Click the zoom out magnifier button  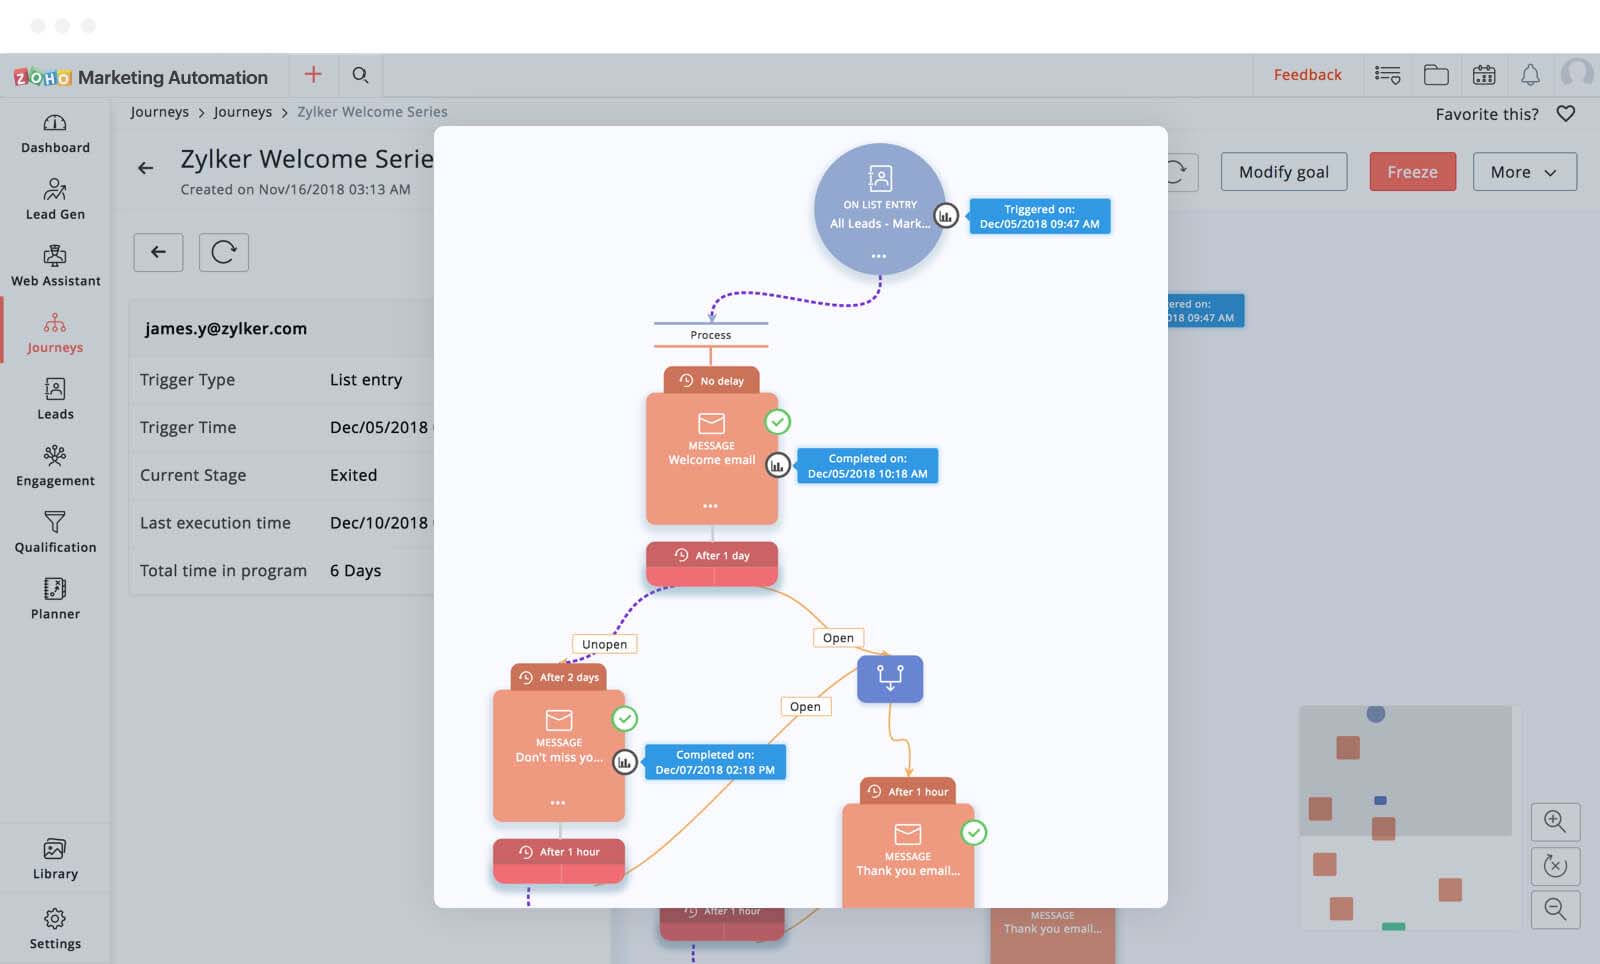pos(1555,909)
